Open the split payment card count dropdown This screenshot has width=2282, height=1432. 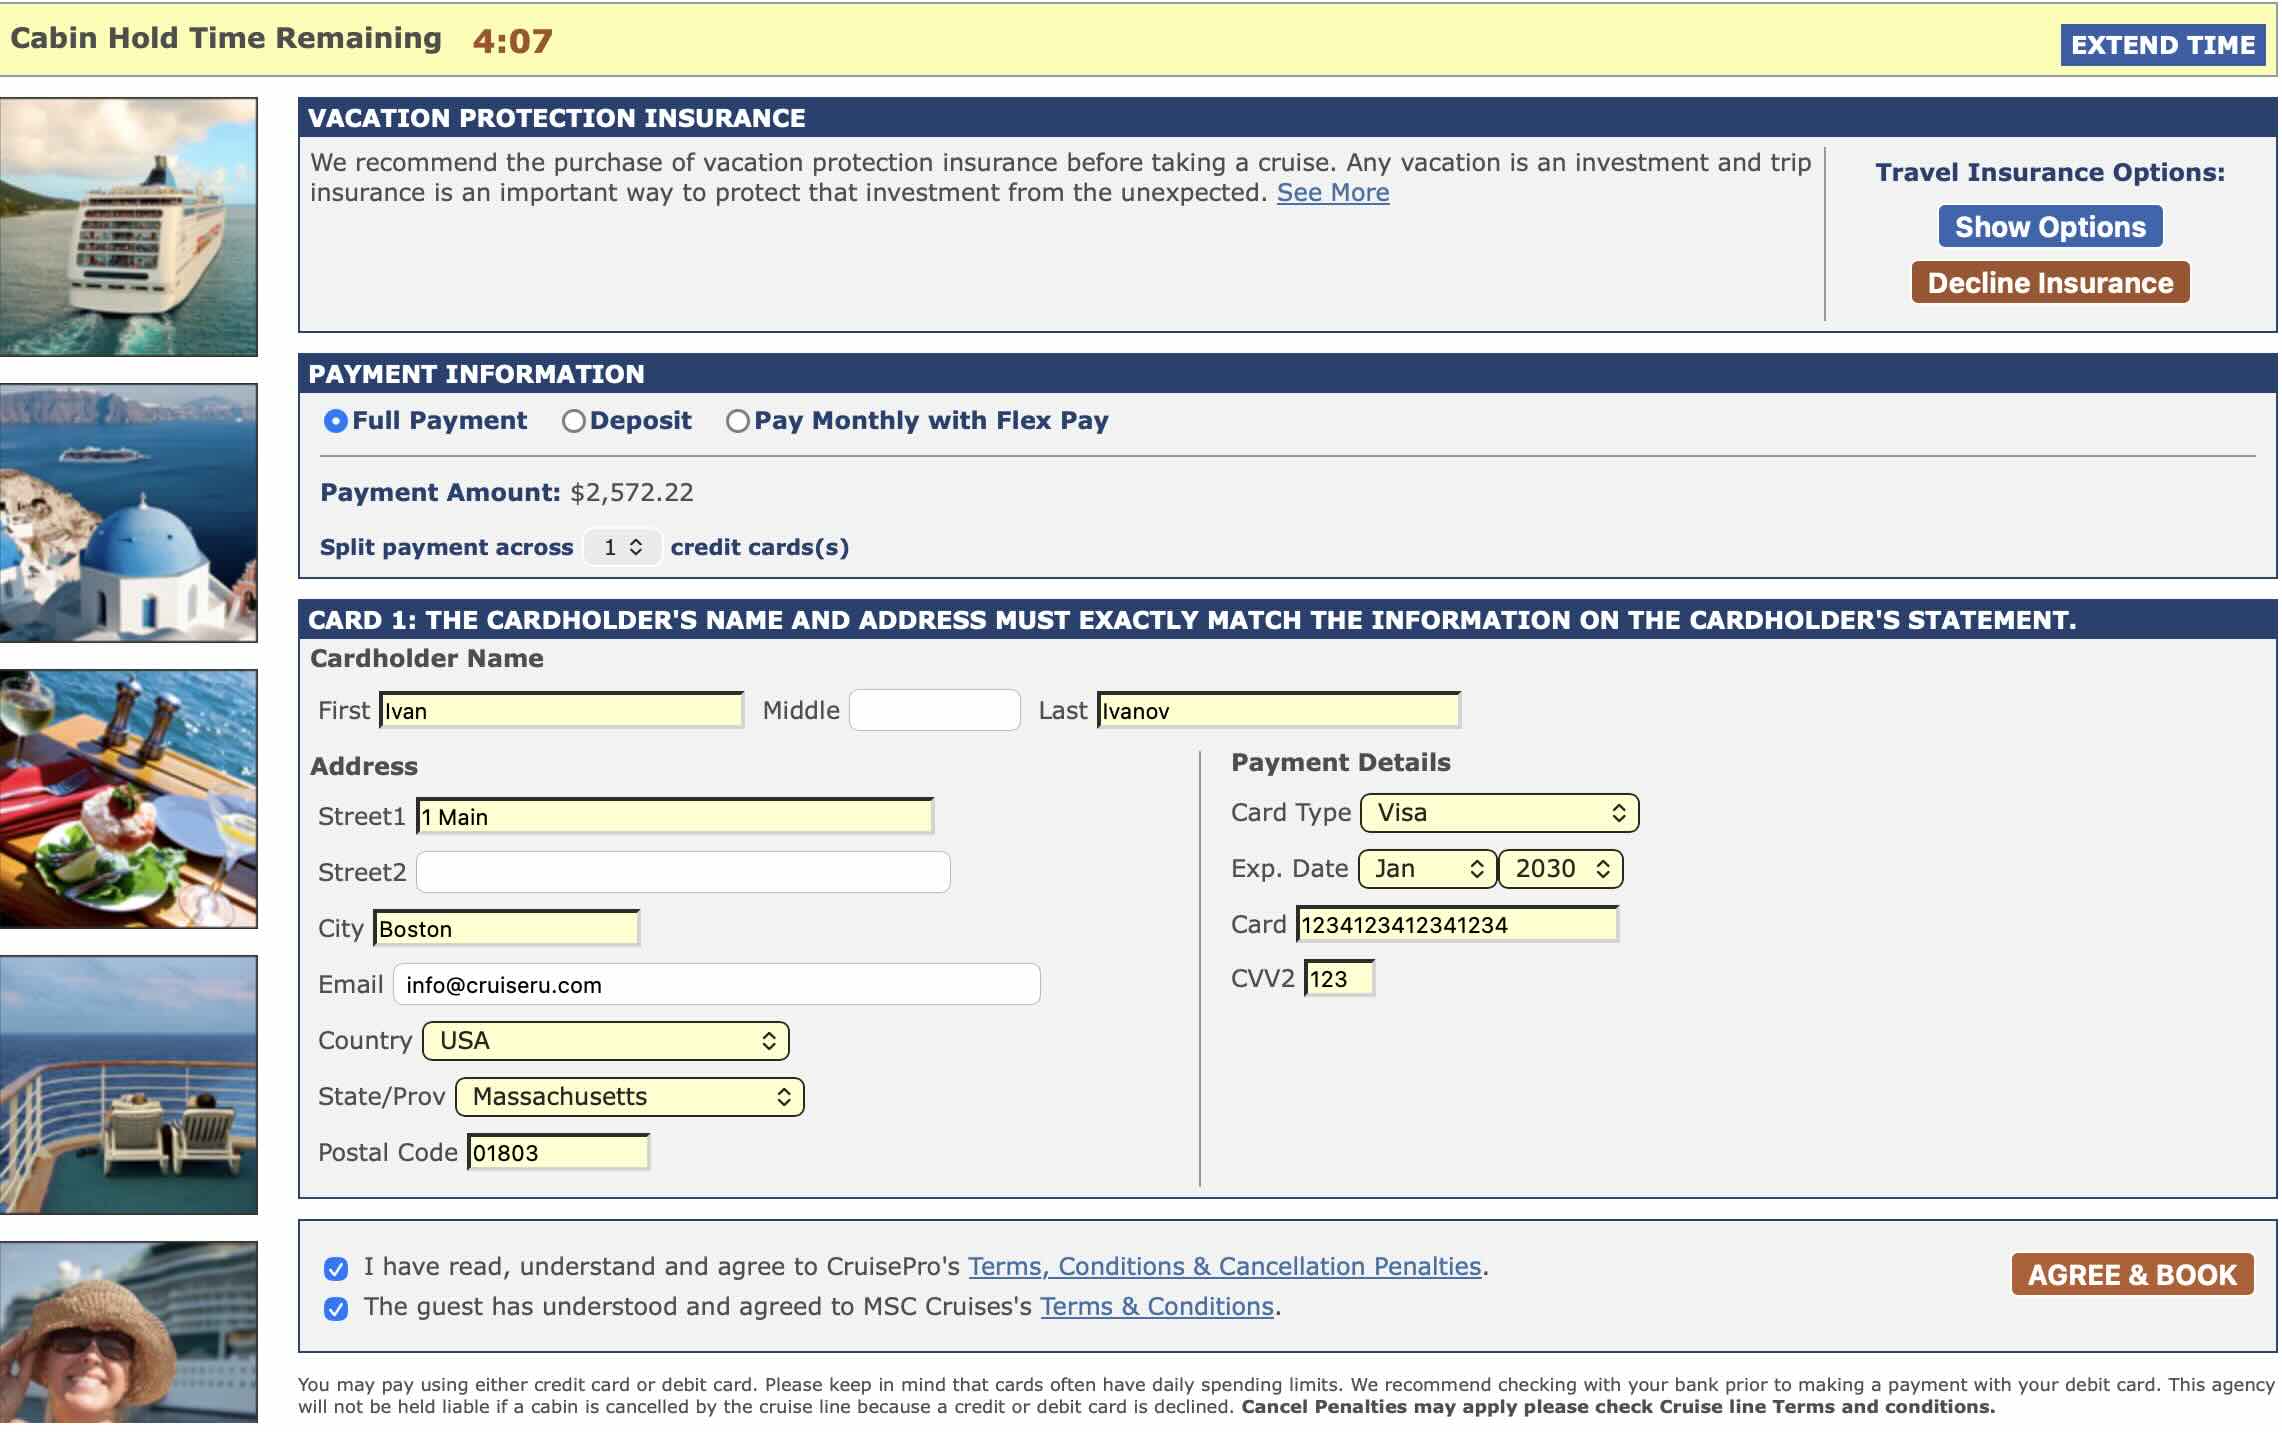coord(622,547)
